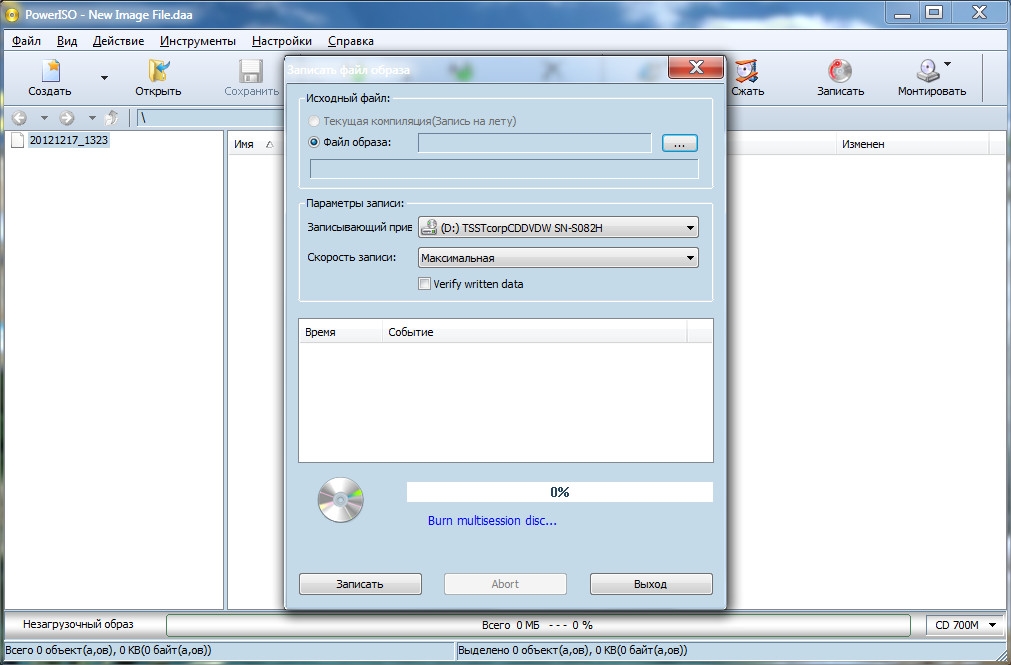Image resolution: width=1011 pixels, height=665 pixels.
Task: Click the Abort button
Action: [x=505, y=584]
